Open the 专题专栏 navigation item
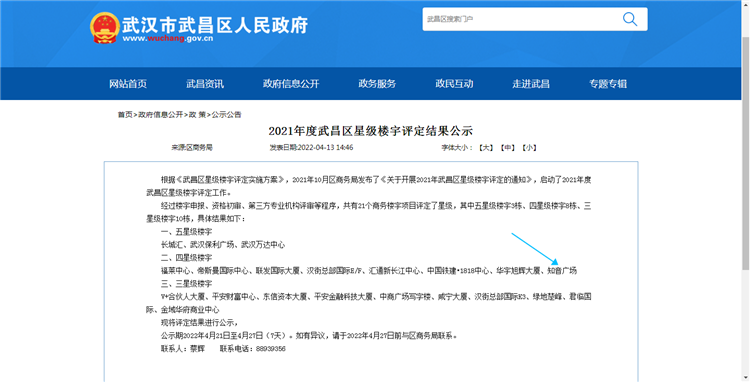The height and width of the screenshot is (382, 750). pyautogui.click(x=608, y=84)
